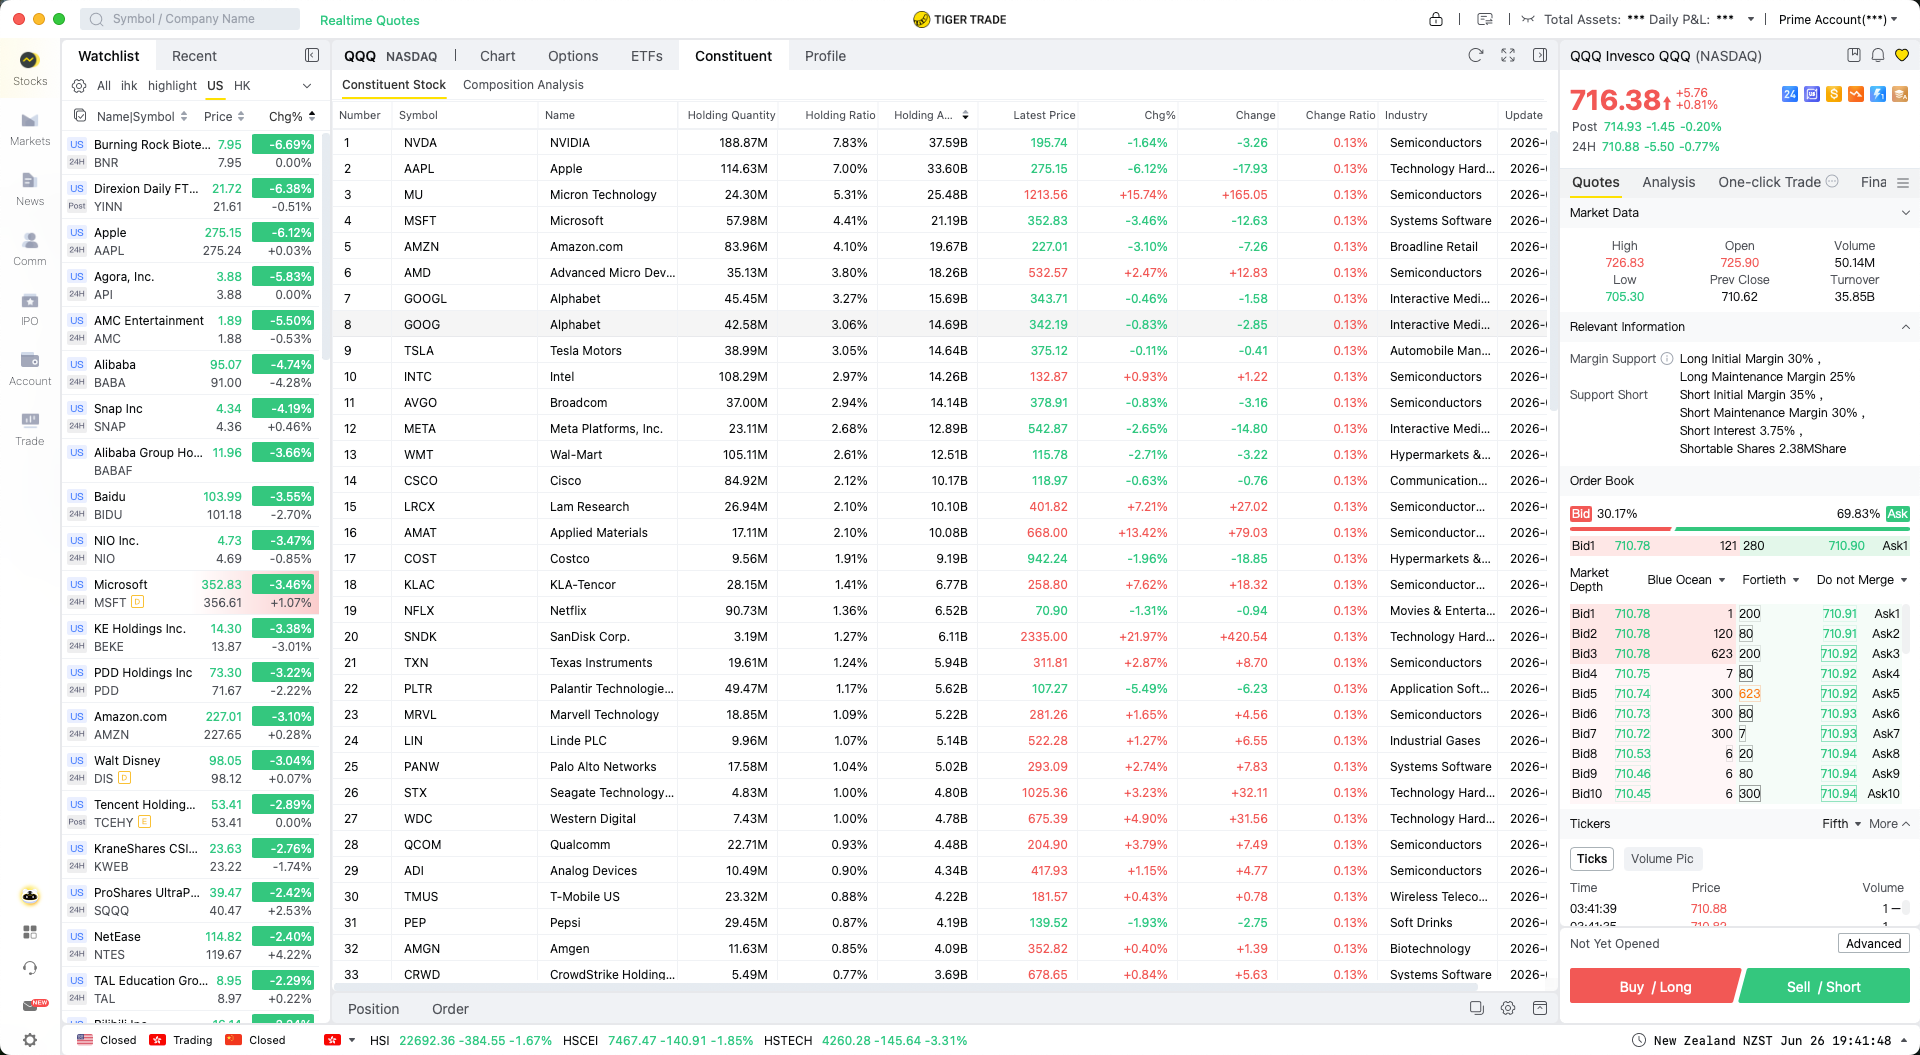
Task: Open the Analysis tab in quote panel
Action: pos(1668,182)
